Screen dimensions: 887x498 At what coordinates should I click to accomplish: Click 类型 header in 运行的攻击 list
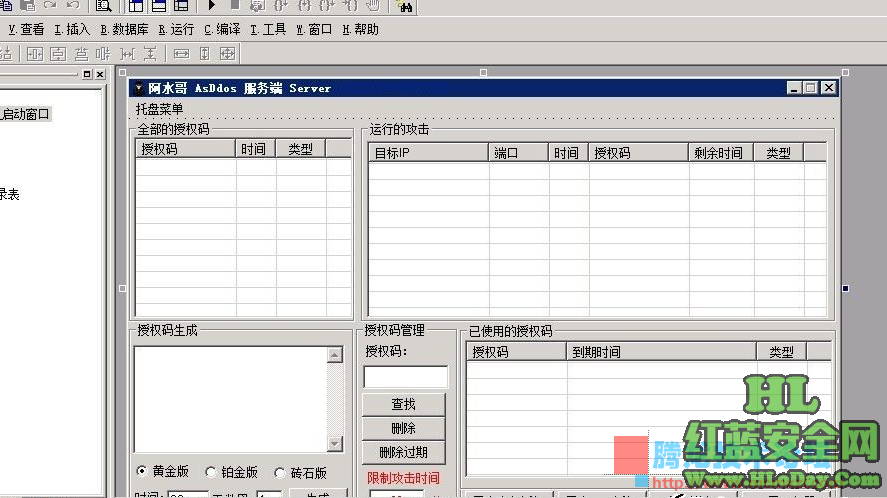tap(779, 153)
